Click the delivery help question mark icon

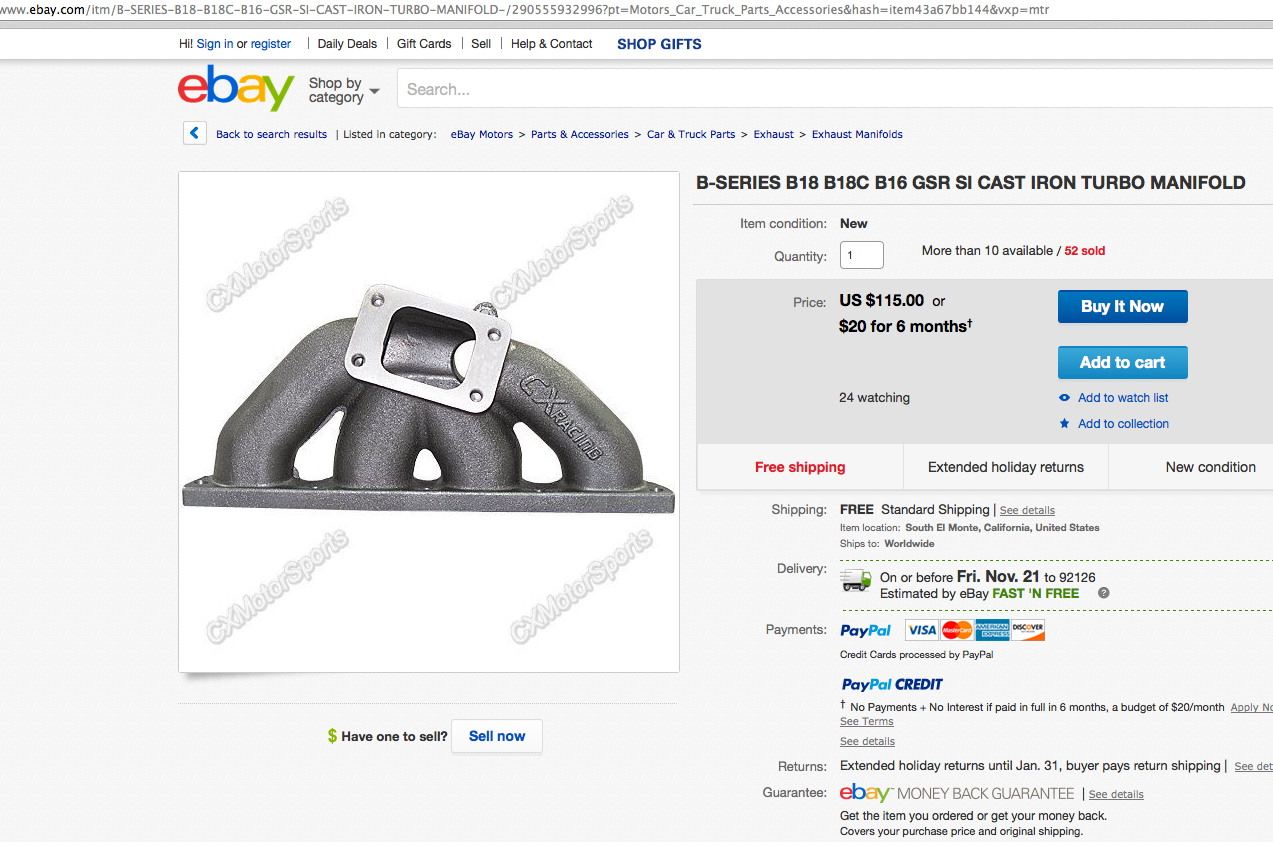[x=1104, y=593]
